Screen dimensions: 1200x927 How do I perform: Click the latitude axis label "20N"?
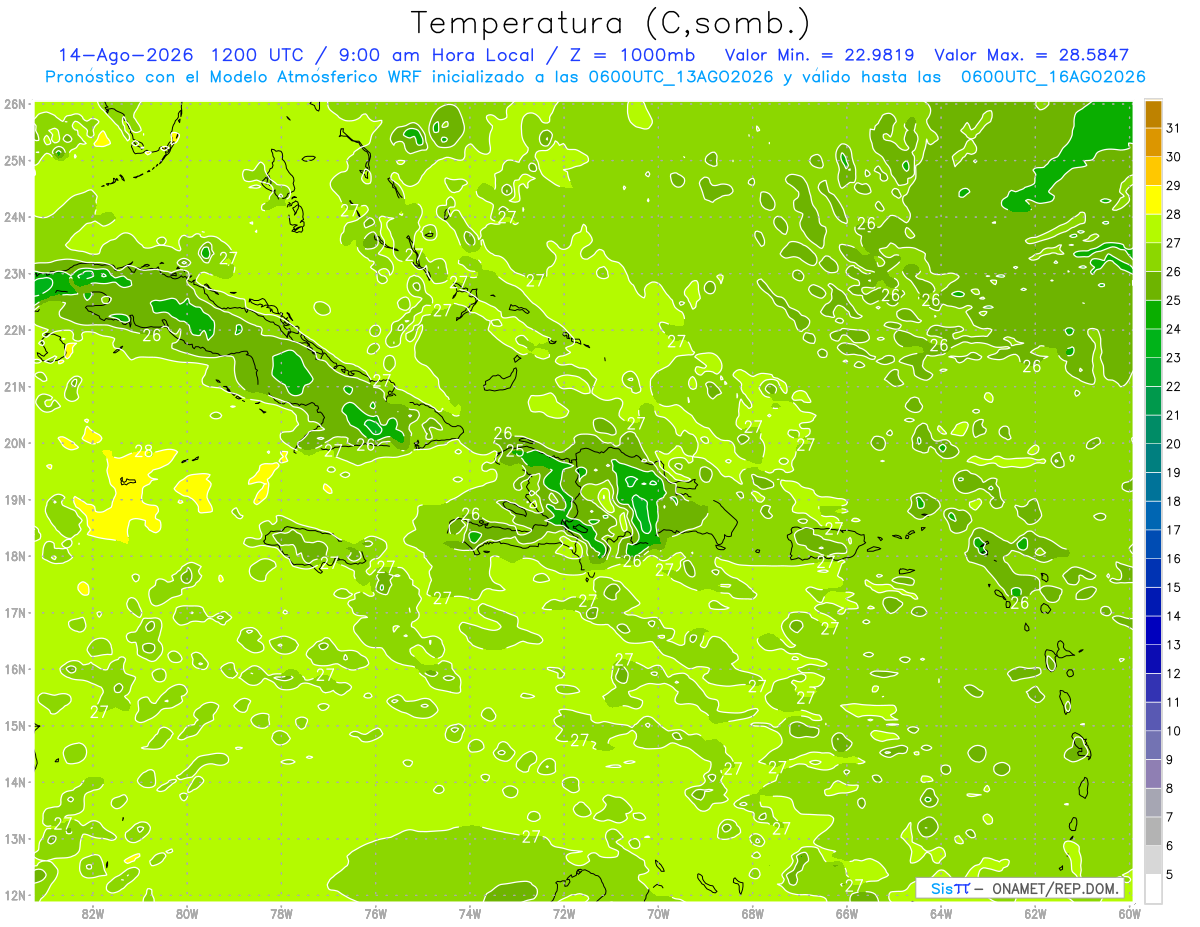[x=14, y=443]
